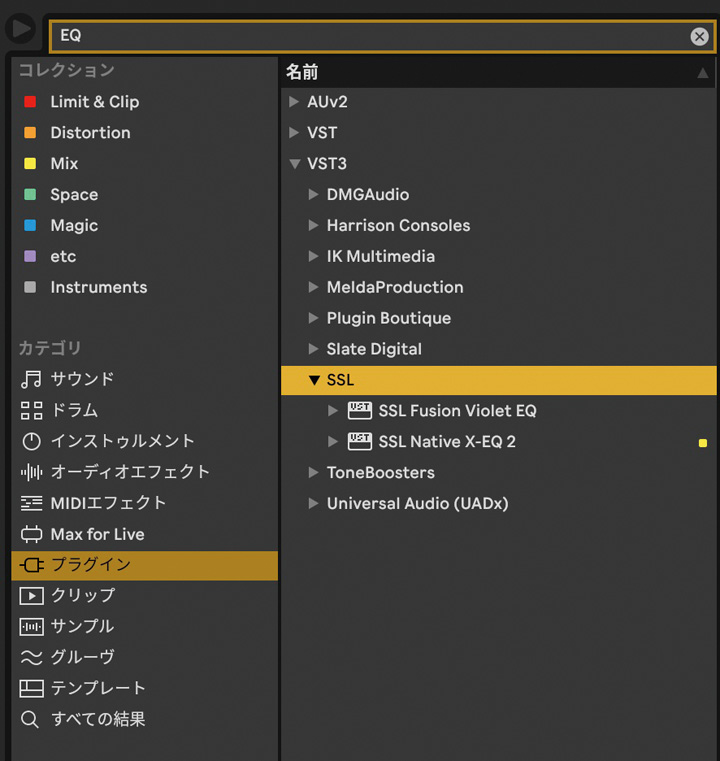Screen dimensions: 720x761
Task: Expand SSL Native X-EQ 2 presets
Action: pos(333,442)
